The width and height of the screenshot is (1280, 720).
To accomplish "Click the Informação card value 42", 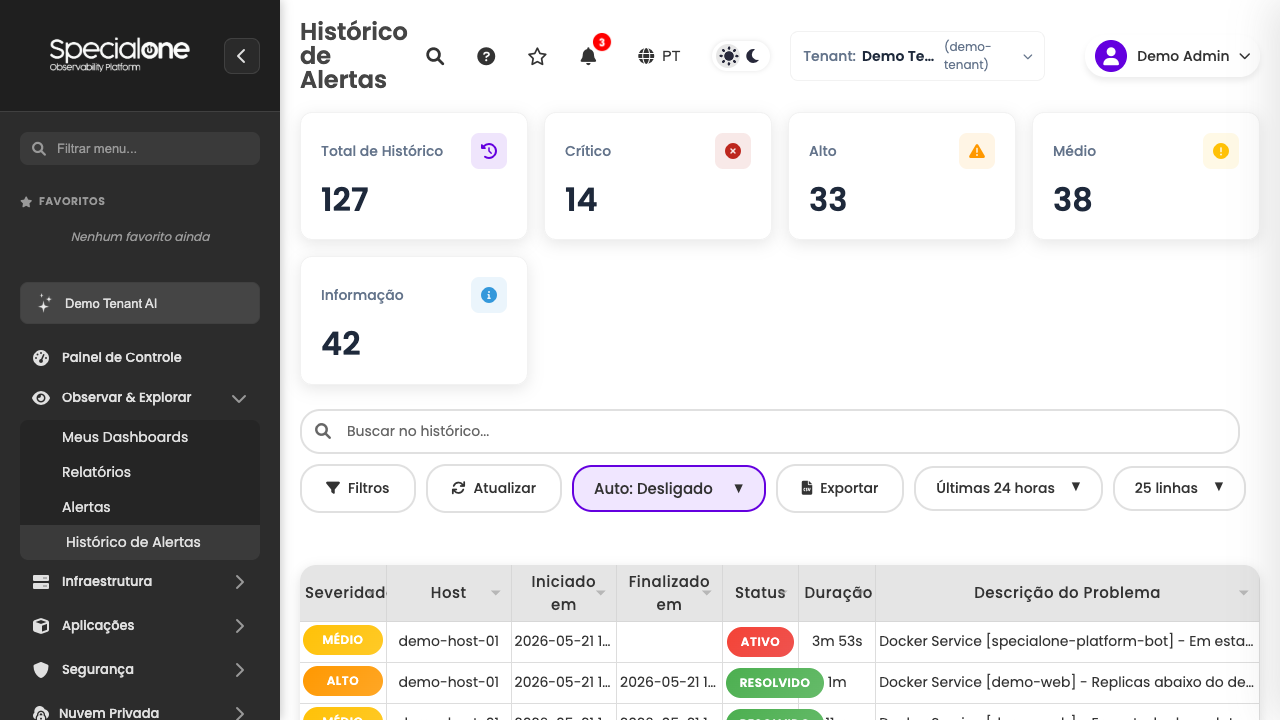I will pos(341,344).
